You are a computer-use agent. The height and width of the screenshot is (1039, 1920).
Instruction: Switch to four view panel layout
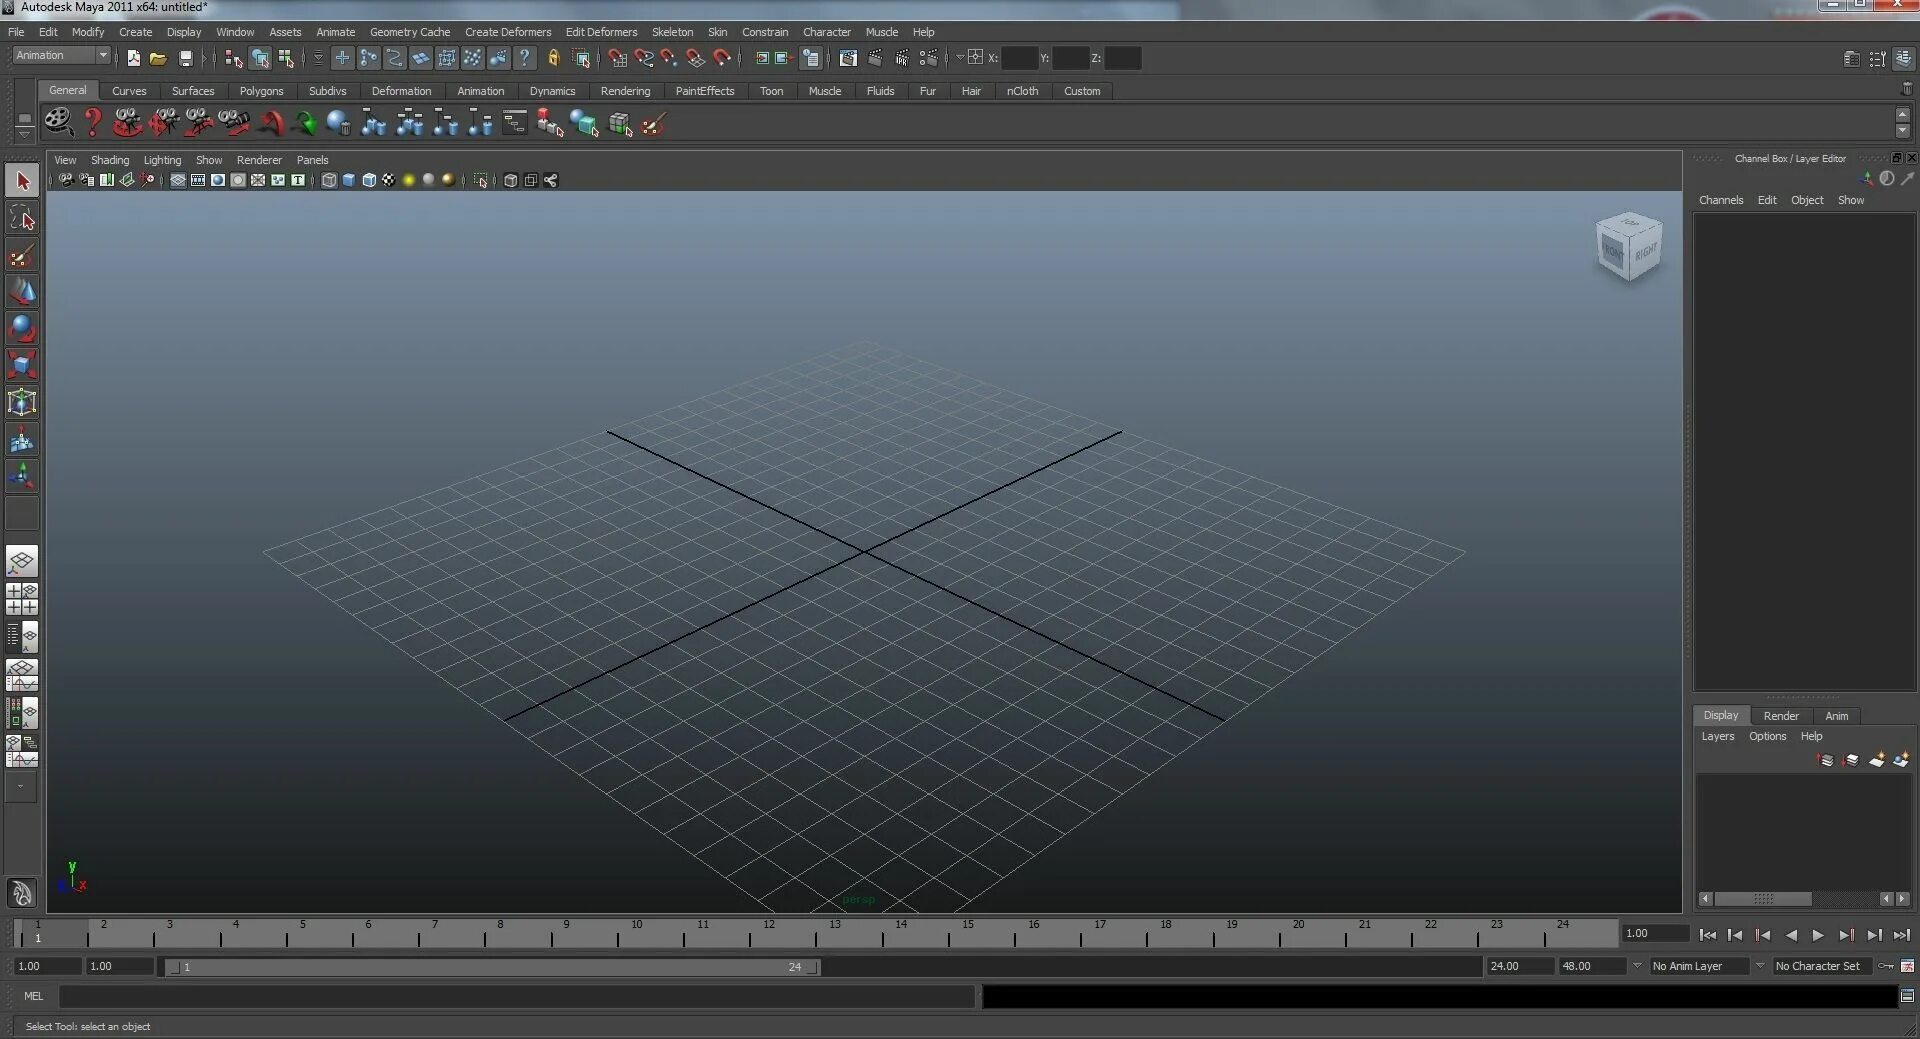[x=22, y=598]
